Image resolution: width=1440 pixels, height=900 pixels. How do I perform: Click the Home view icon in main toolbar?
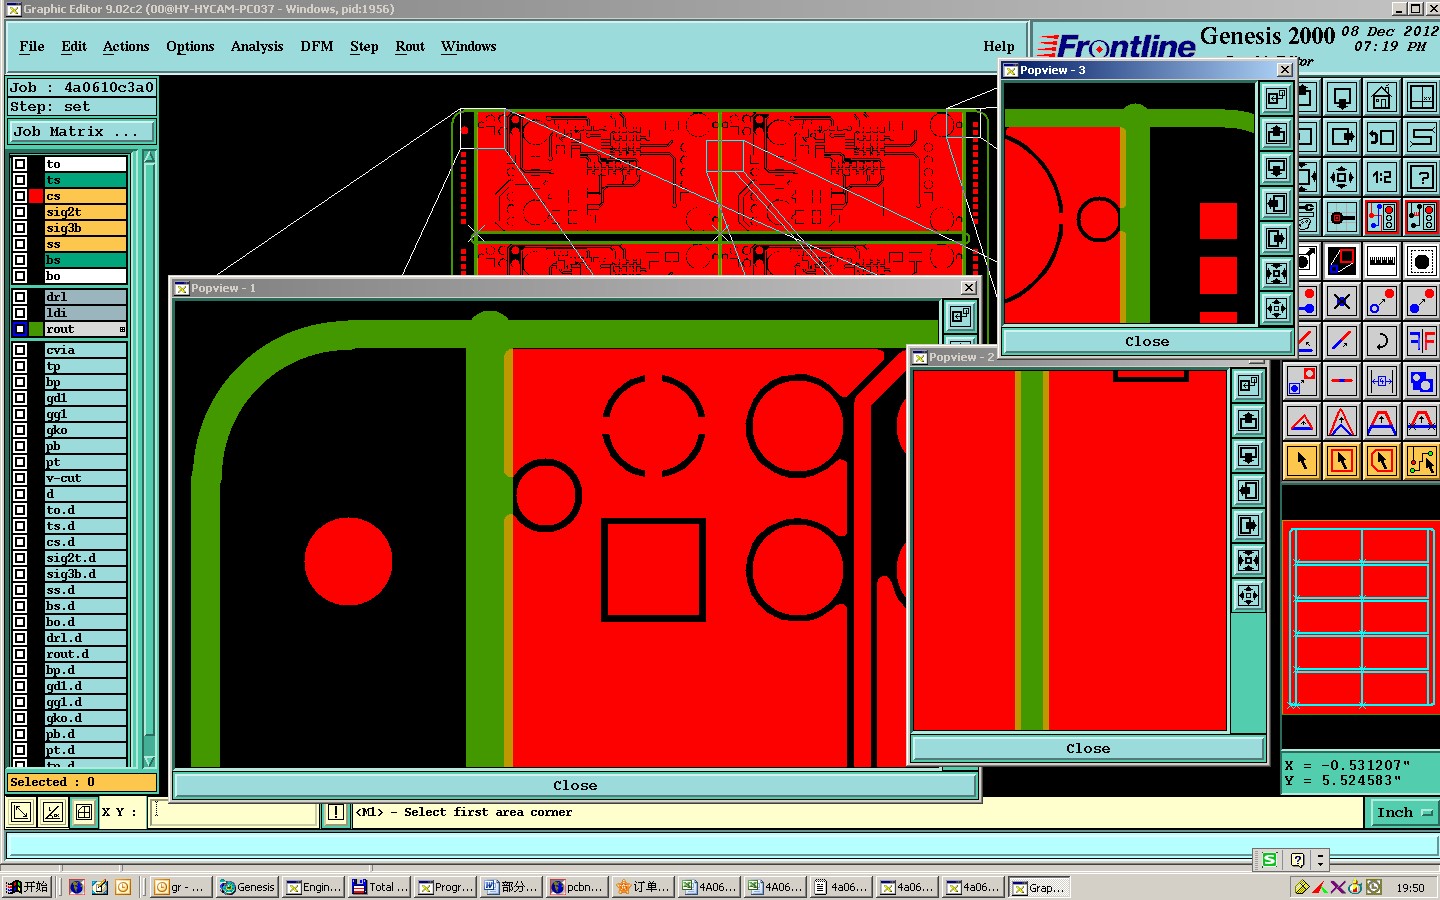pos(1382,97)
